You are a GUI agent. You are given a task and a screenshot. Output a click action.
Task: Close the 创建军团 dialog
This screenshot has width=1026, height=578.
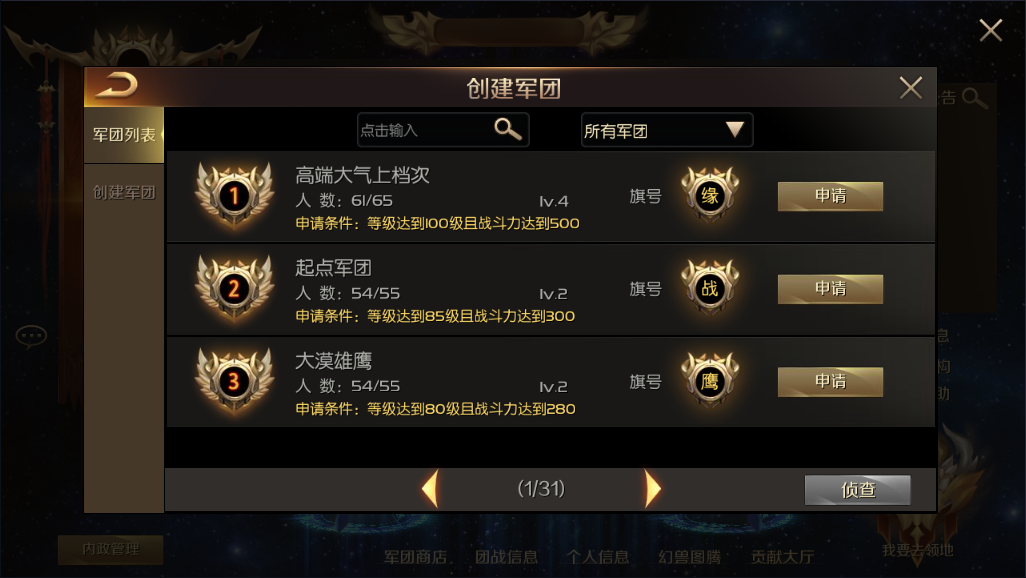[910, 87]
